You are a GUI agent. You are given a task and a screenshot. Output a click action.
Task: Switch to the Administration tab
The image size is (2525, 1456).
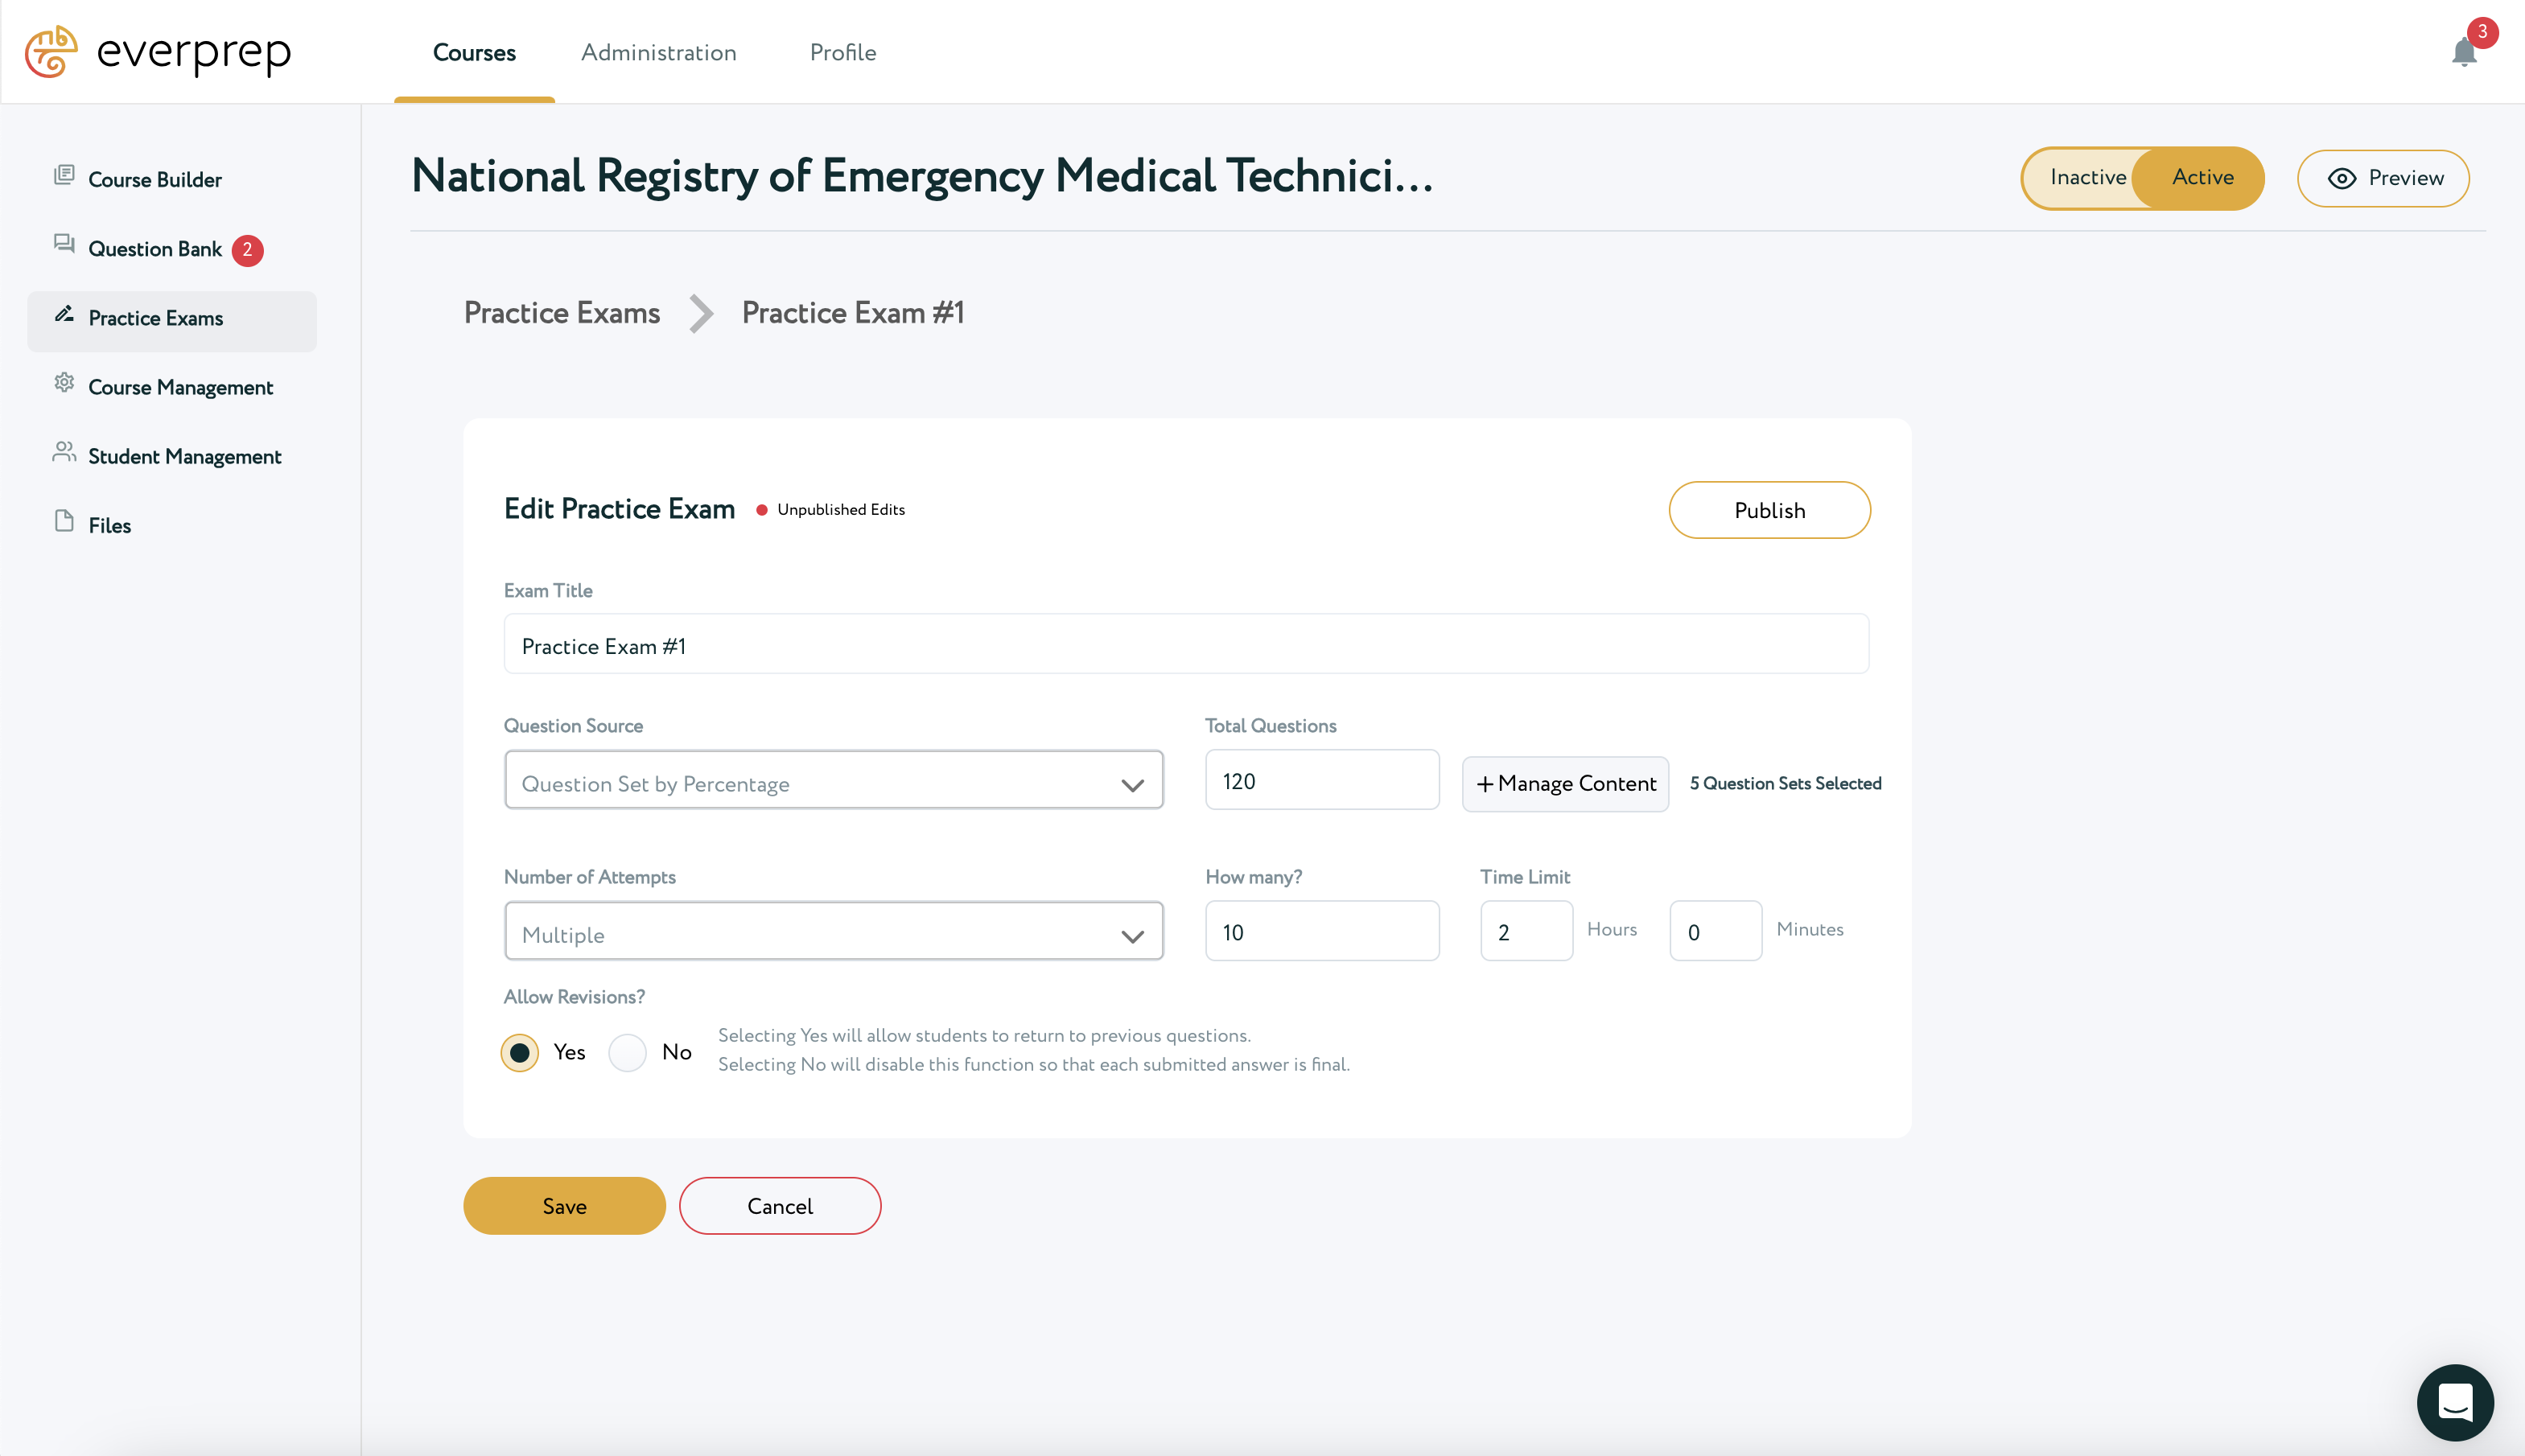click(x=659, y=52)
